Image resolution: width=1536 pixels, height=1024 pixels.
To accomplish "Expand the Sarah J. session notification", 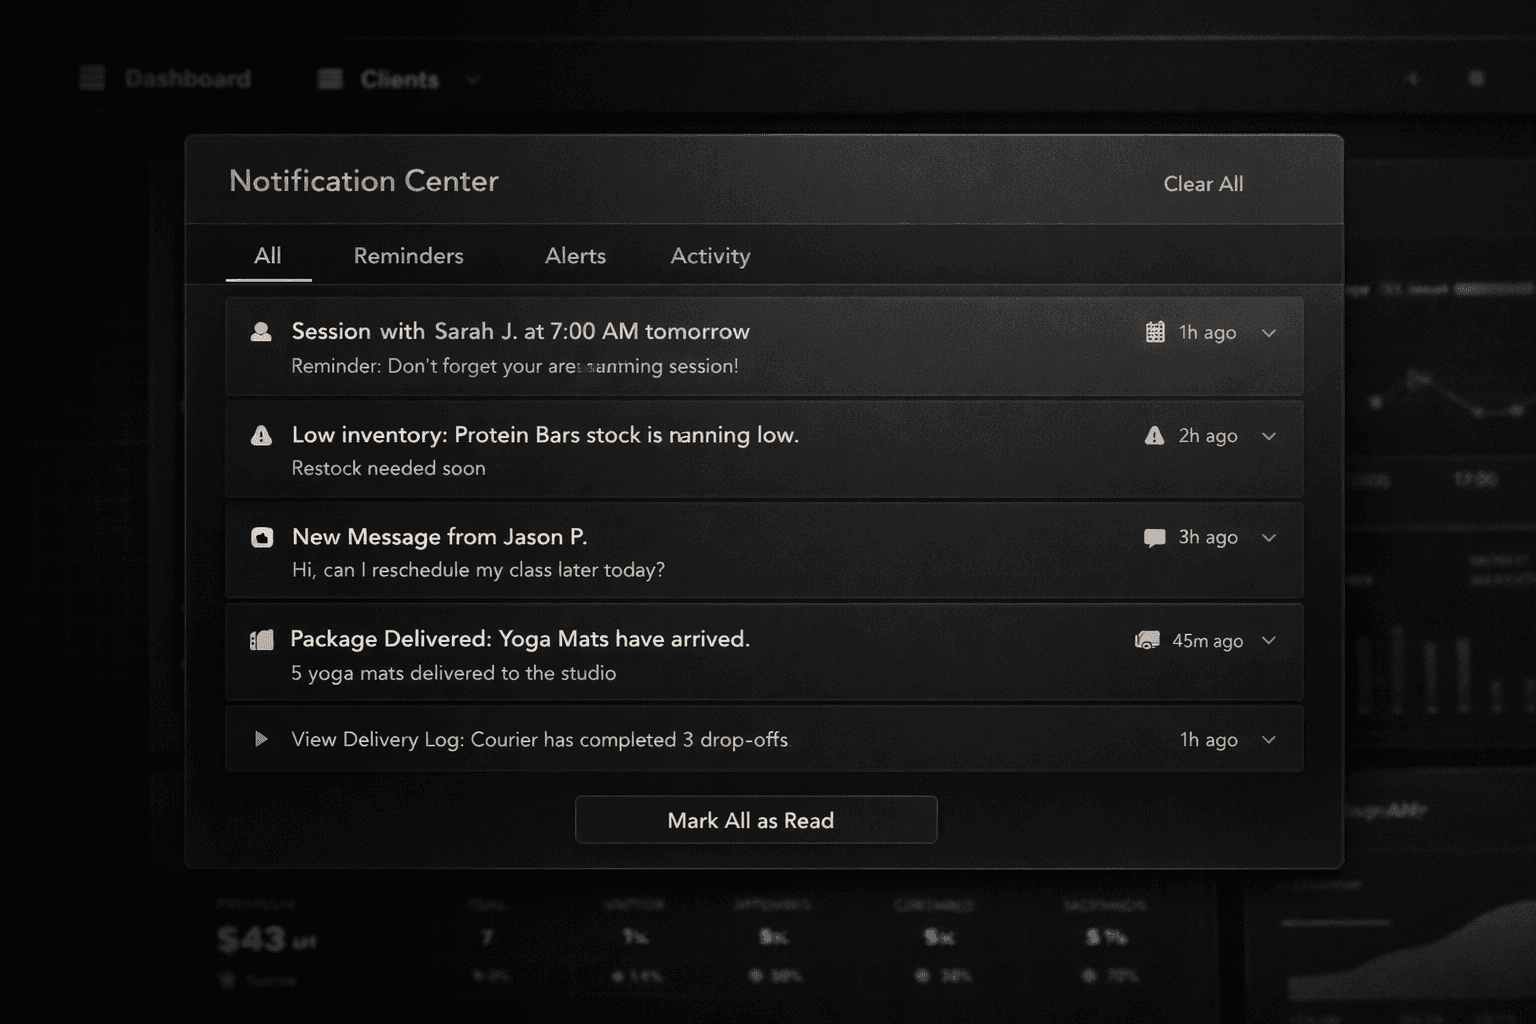I will coord(1269,334).
